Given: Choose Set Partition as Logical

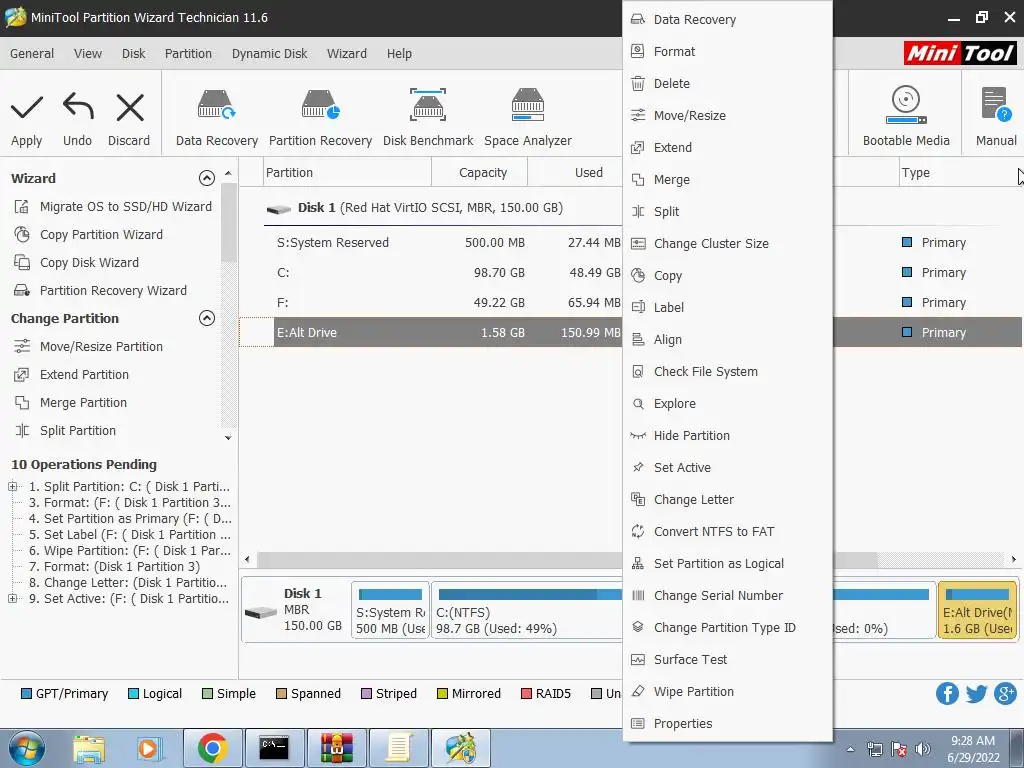Looking at the screenshot, I should (728, 564).
